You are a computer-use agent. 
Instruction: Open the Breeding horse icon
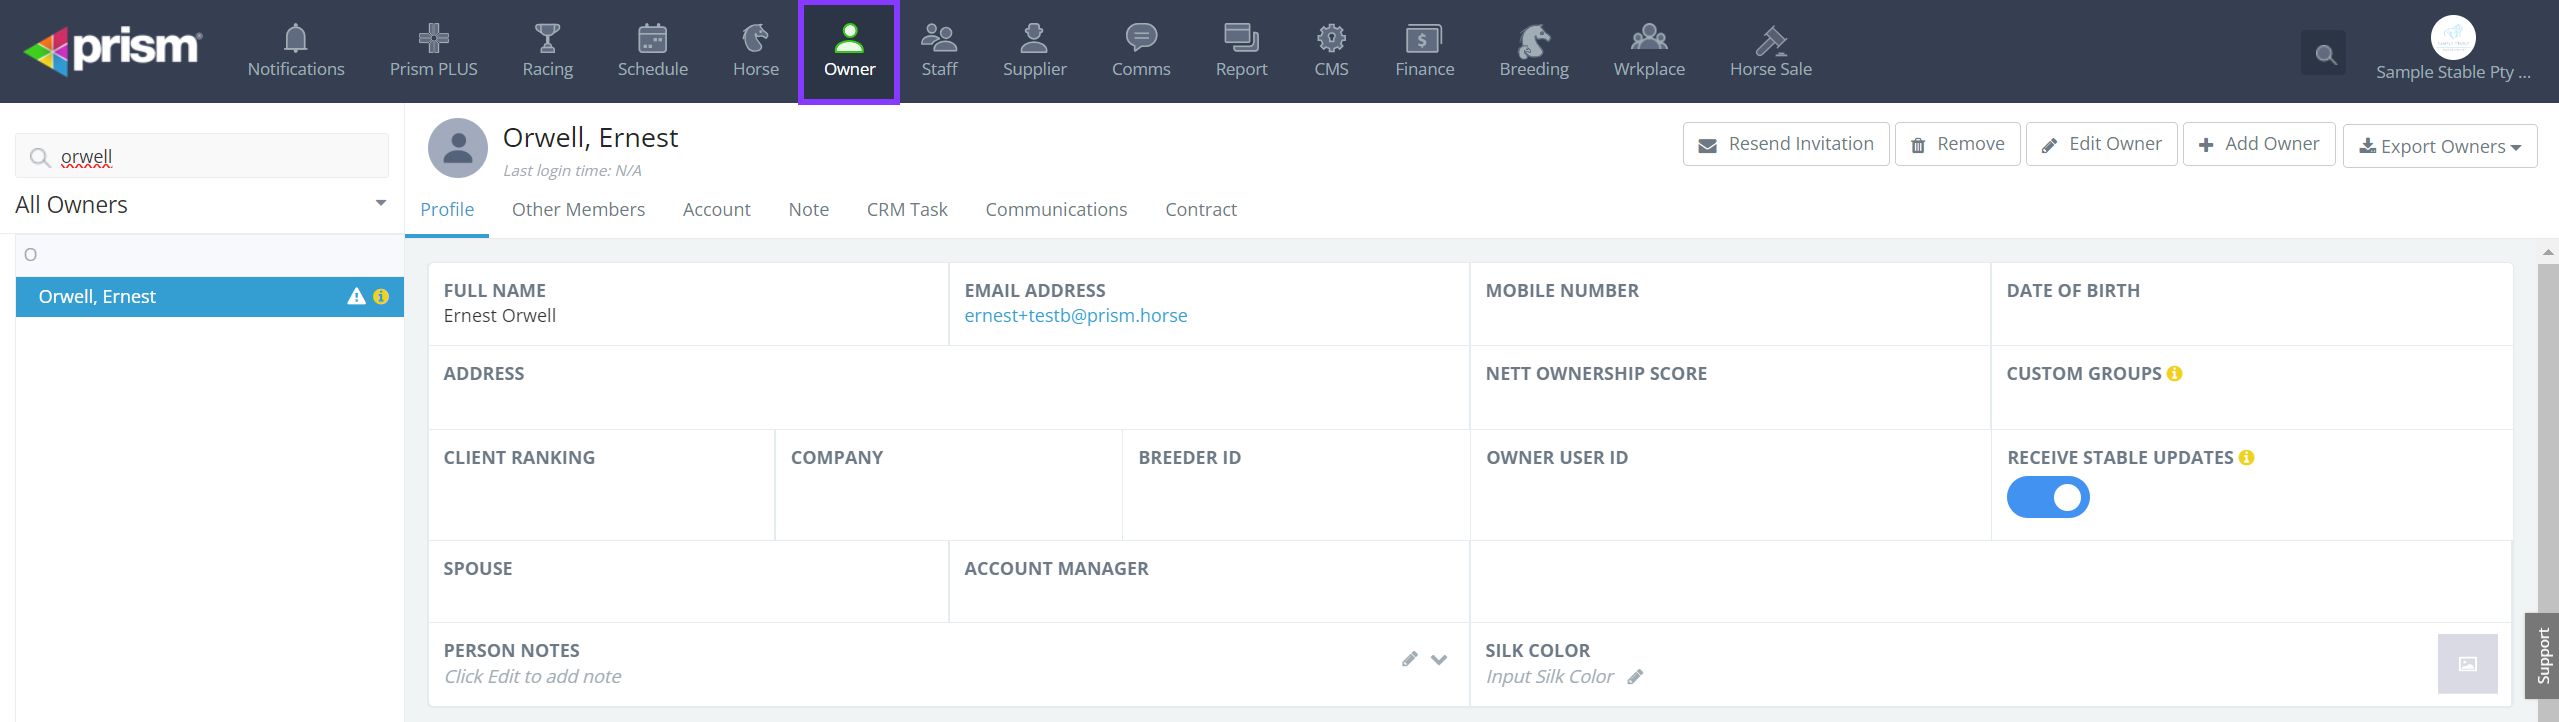[x=1533, y=40]
